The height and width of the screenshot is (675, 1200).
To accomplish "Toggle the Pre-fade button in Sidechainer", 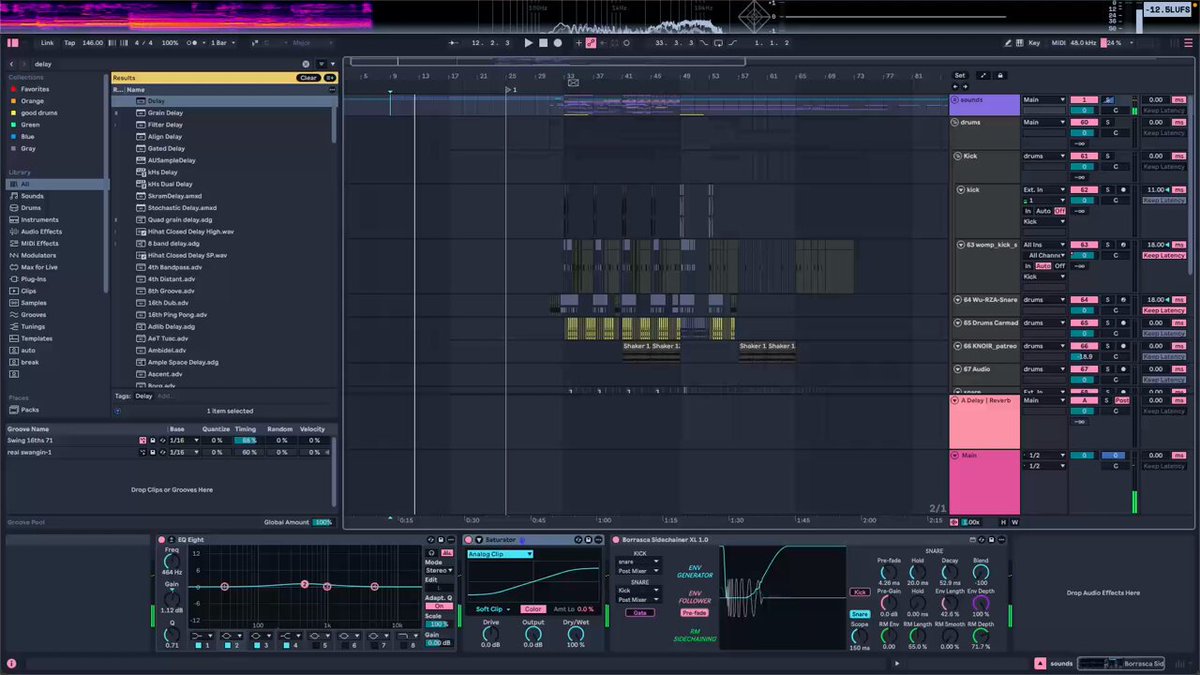I will point(694,612).
